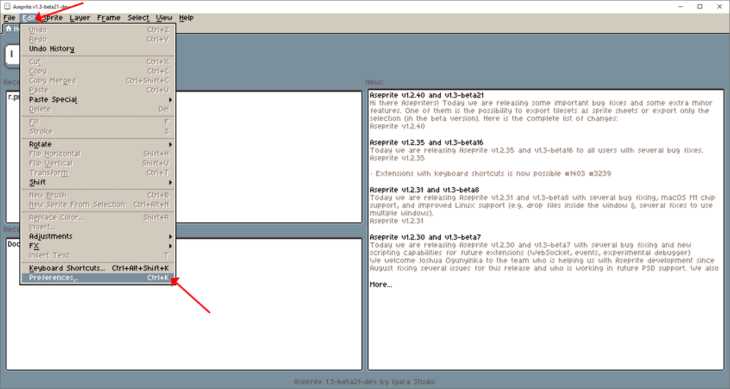Viewport: 730px width, 389px height.
Task: Open the Sprite menu
Action: tap(52, 18)
